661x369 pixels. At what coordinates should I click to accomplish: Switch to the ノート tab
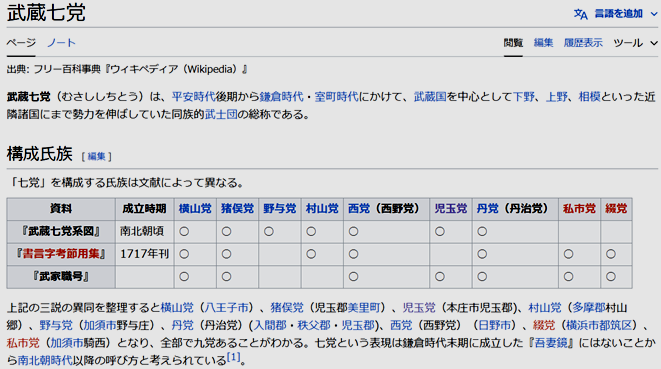(61, 43)
